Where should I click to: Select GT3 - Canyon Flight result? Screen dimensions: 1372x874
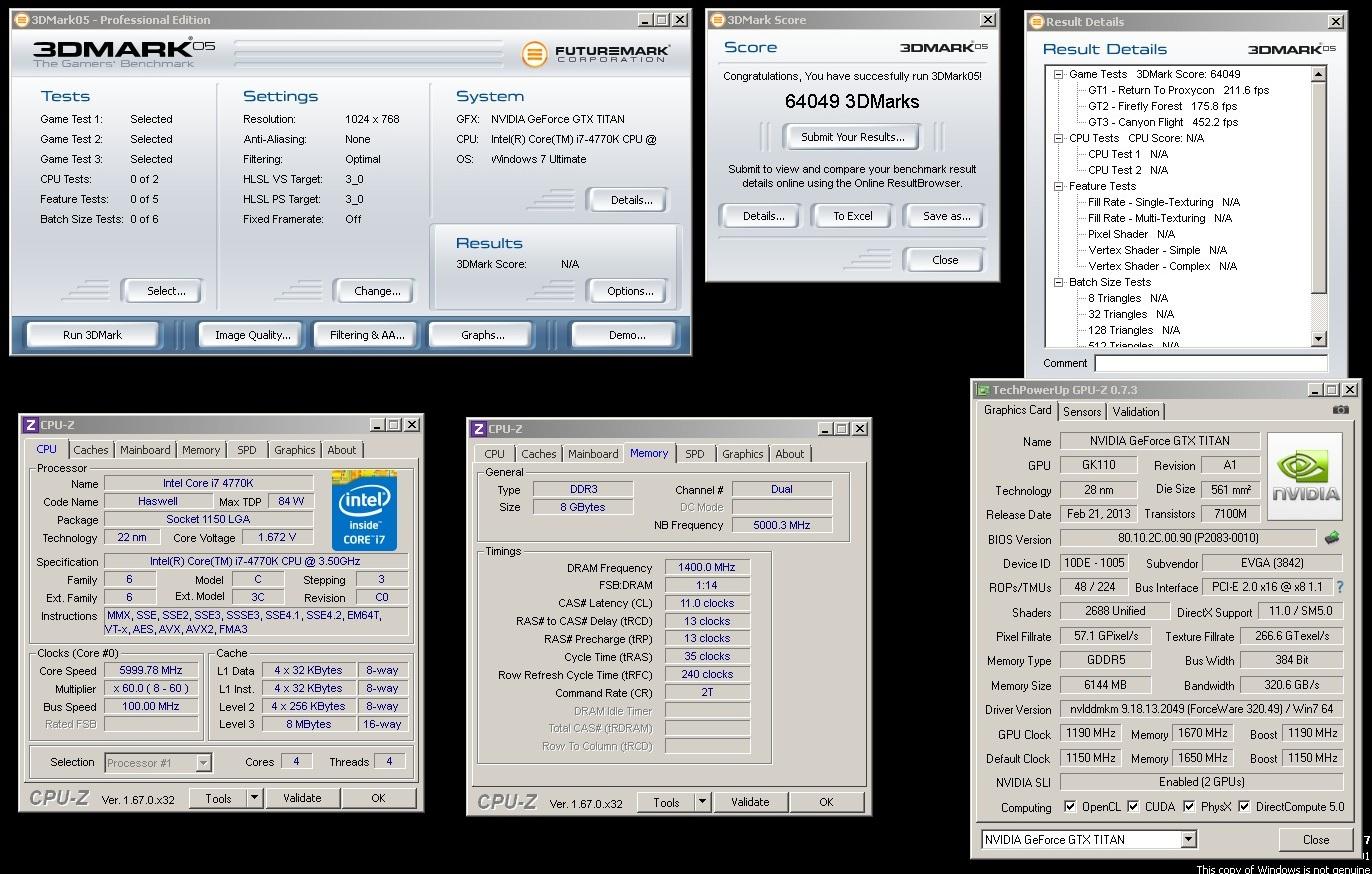(1163, 122)
